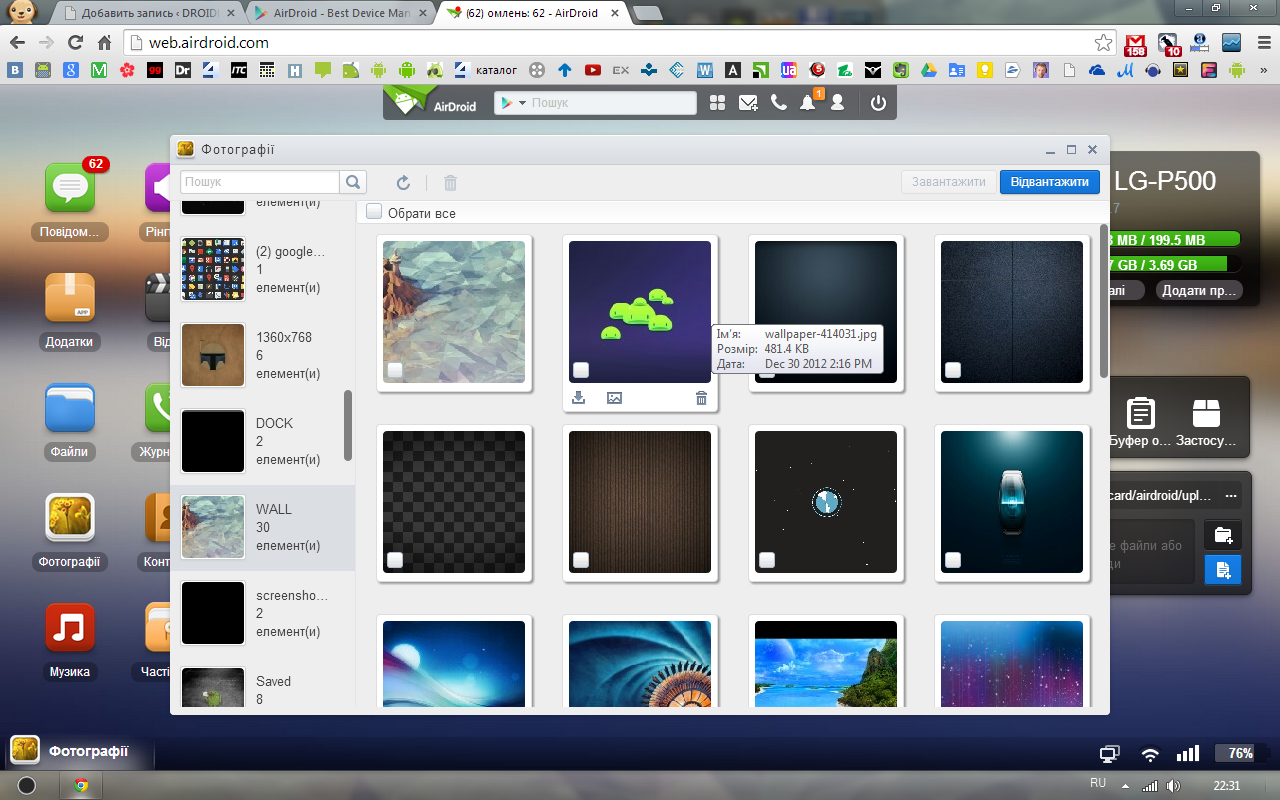Screen dimensions: 1280x800
Task: Open the Додатки apps desktop icon
Action: (70, 298)
